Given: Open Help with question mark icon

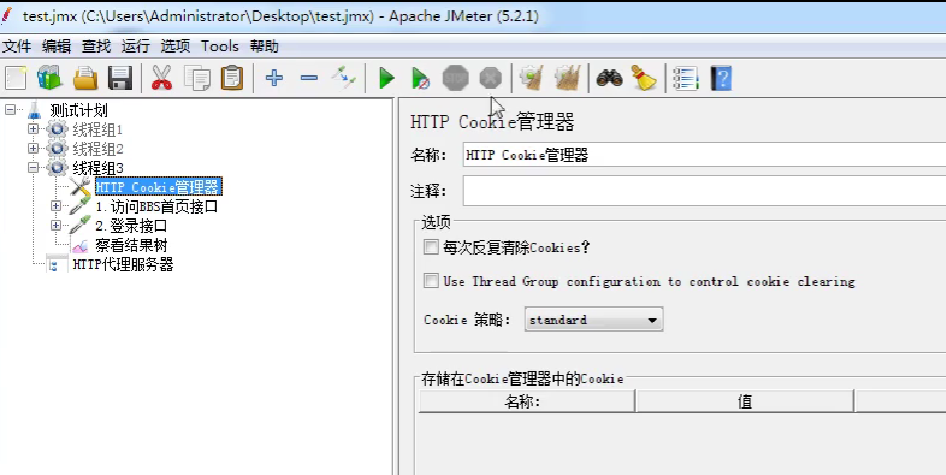Looking at the screenshot, I should [722, 78].
